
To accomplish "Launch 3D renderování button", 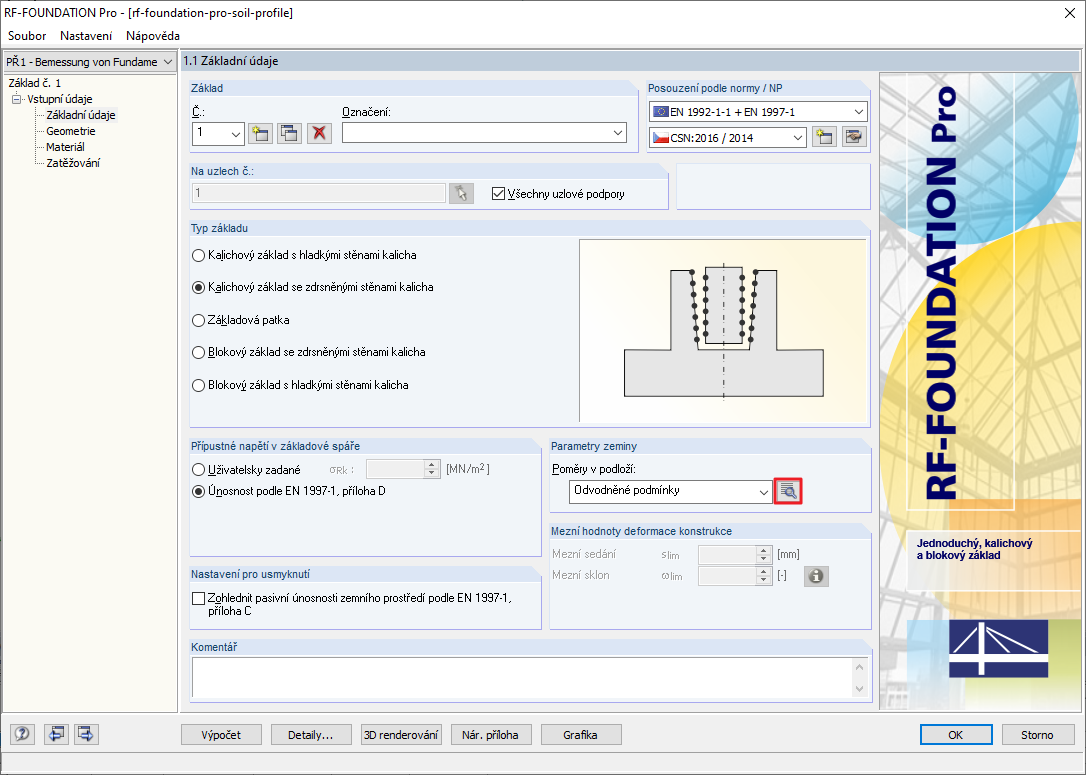I will coord(402,735).
